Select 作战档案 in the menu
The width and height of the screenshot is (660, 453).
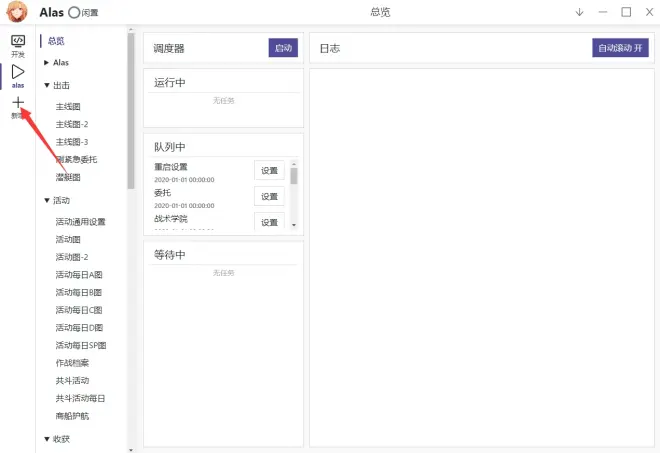(72, 363)
